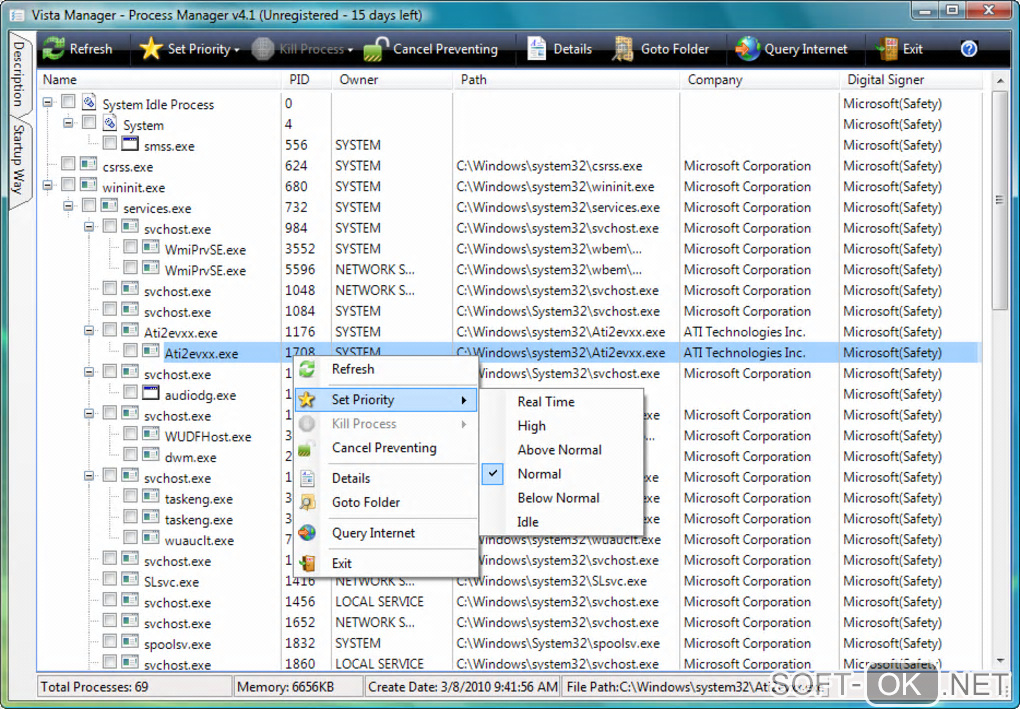The width and height of the screenshot is (1020, 709).
Task: Click the SLsvc.exe process icon
Action: click(130, 580)
